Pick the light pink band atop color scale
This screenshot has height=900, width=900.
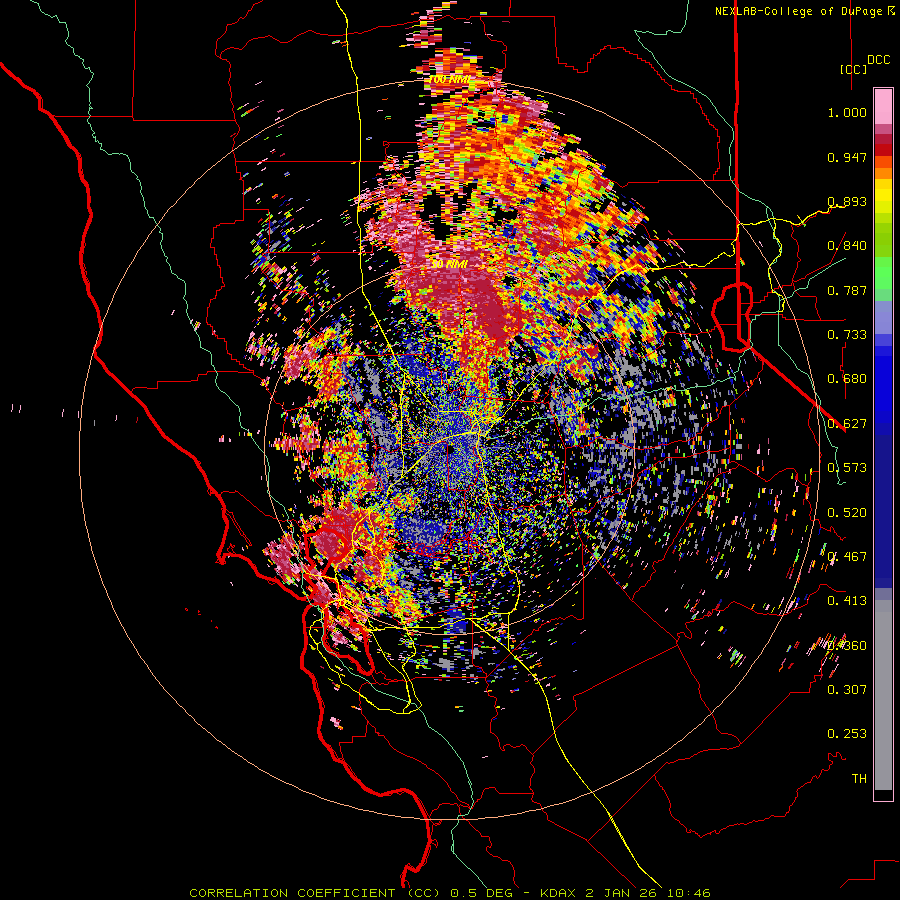[x=883, y=107]
